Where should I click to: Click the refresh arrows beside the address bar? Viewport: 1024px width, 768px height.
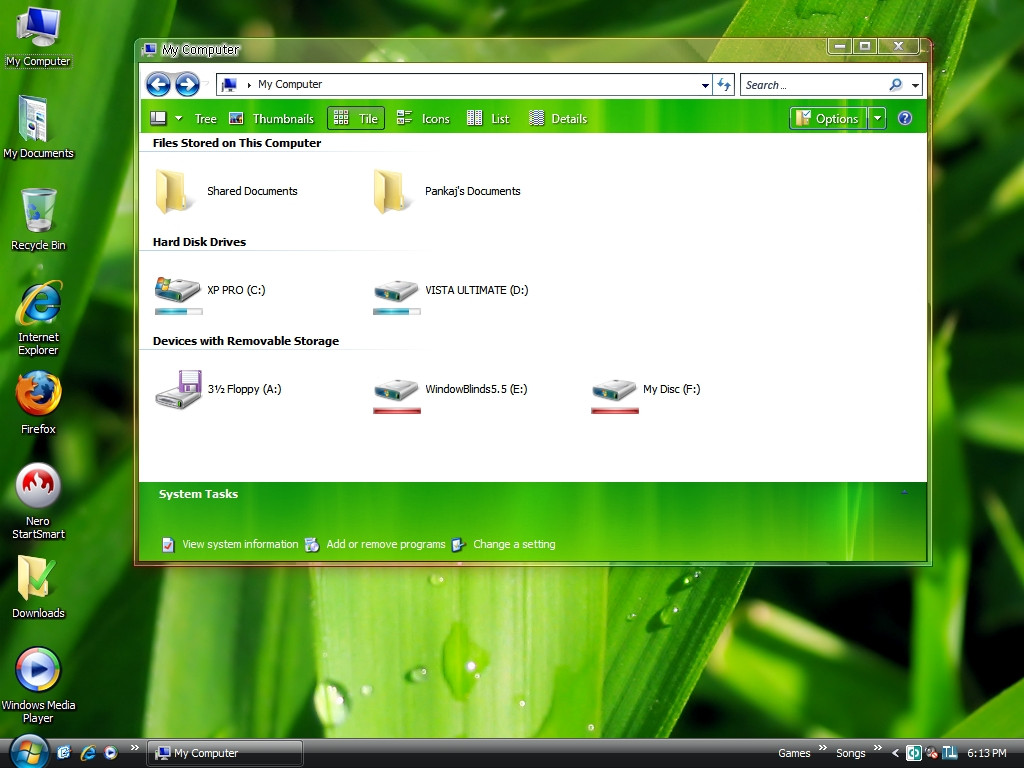click(x=724, y=84)
